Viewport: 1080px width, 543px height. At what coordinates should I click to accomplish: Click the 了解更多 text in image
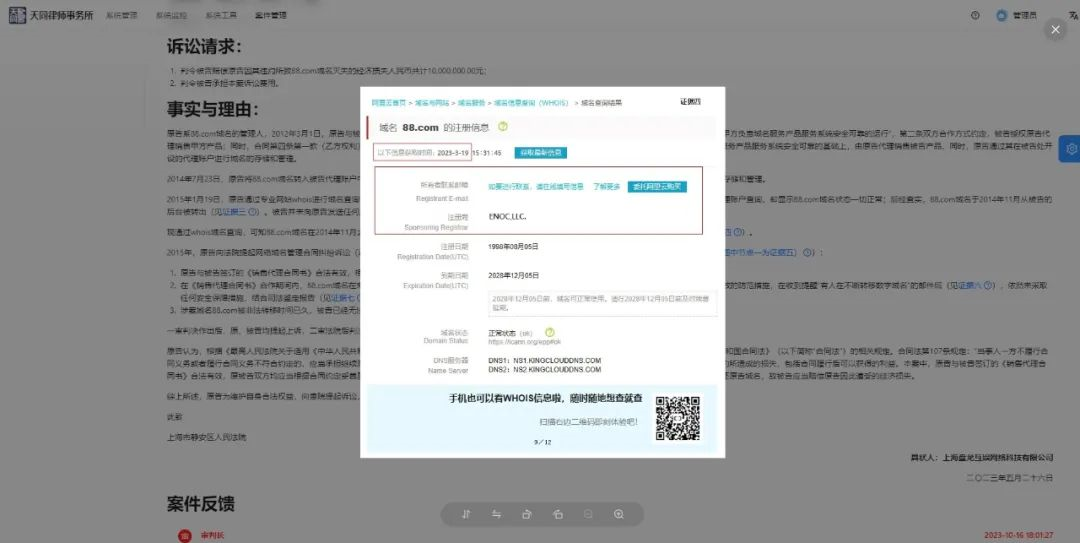tap(607, 187)
